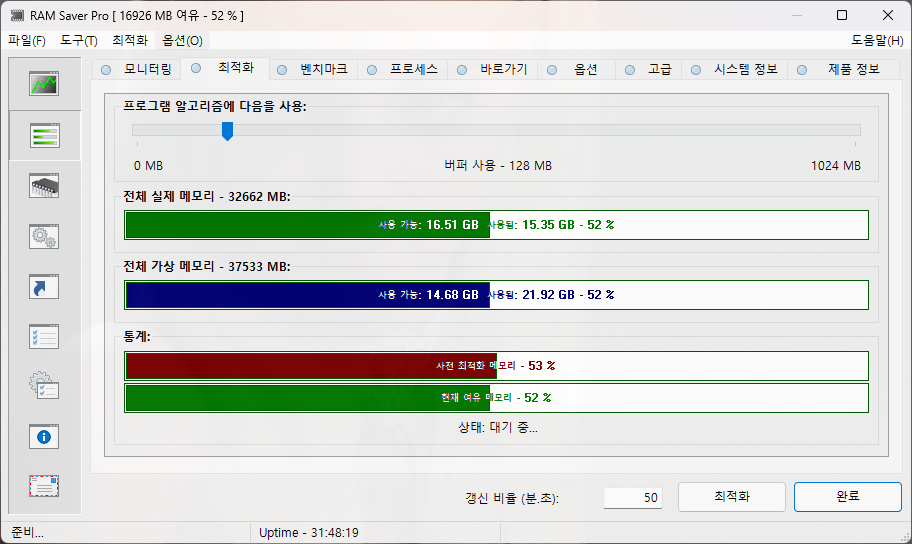The image size is (912, 544).
Task: Open the 도구(T) menu
Action: click(79, 41)
